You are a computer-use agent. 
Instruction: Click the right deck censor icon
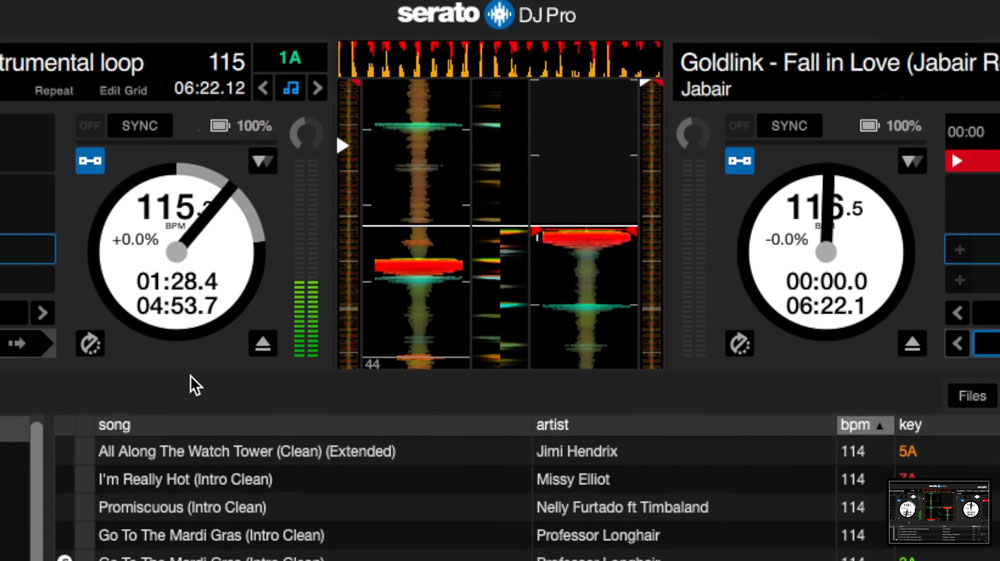(740, 344)
